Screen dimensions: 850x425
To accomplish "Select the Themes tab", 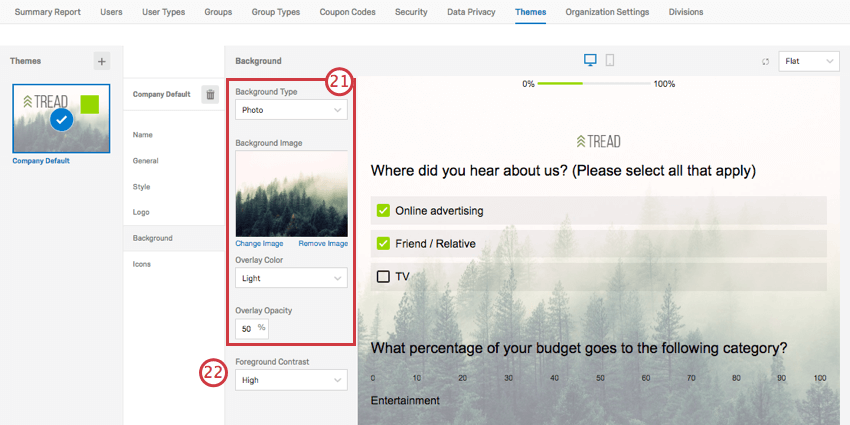I will pyautogui.click(x=531, y=12).
